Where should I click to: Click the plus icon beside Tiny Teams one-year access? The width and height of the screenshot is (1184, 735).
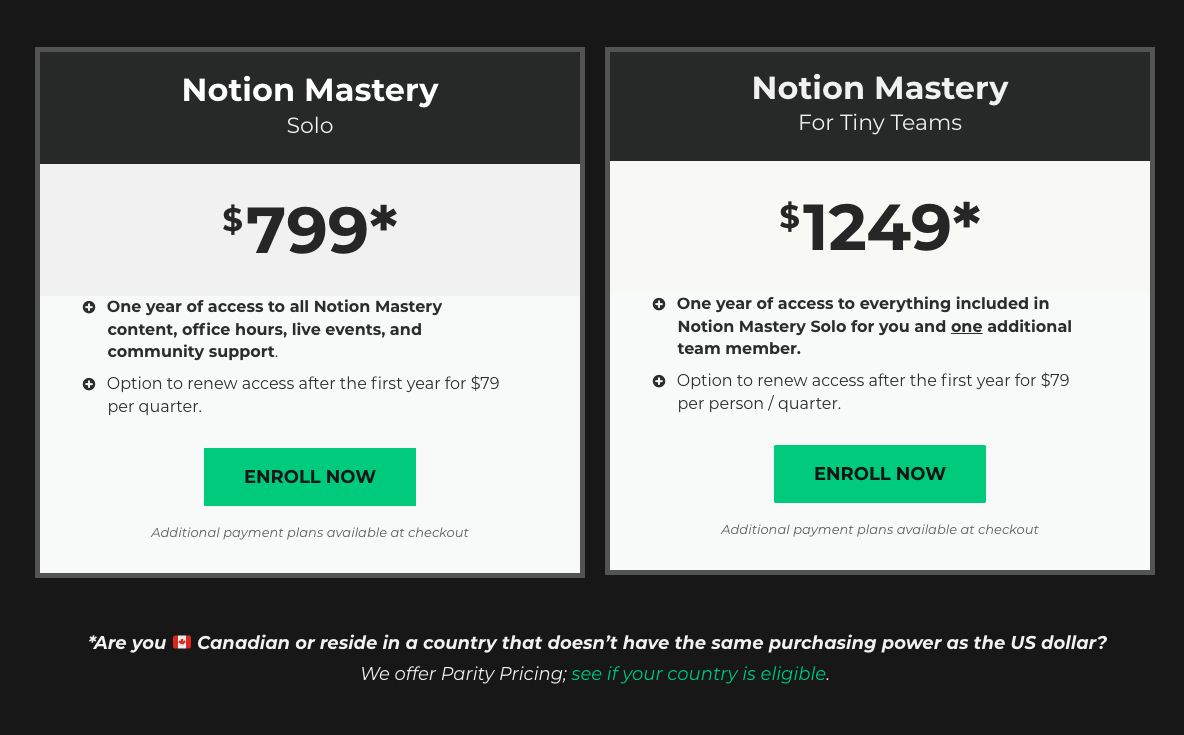pyautogui.click(x=659, y=304)
